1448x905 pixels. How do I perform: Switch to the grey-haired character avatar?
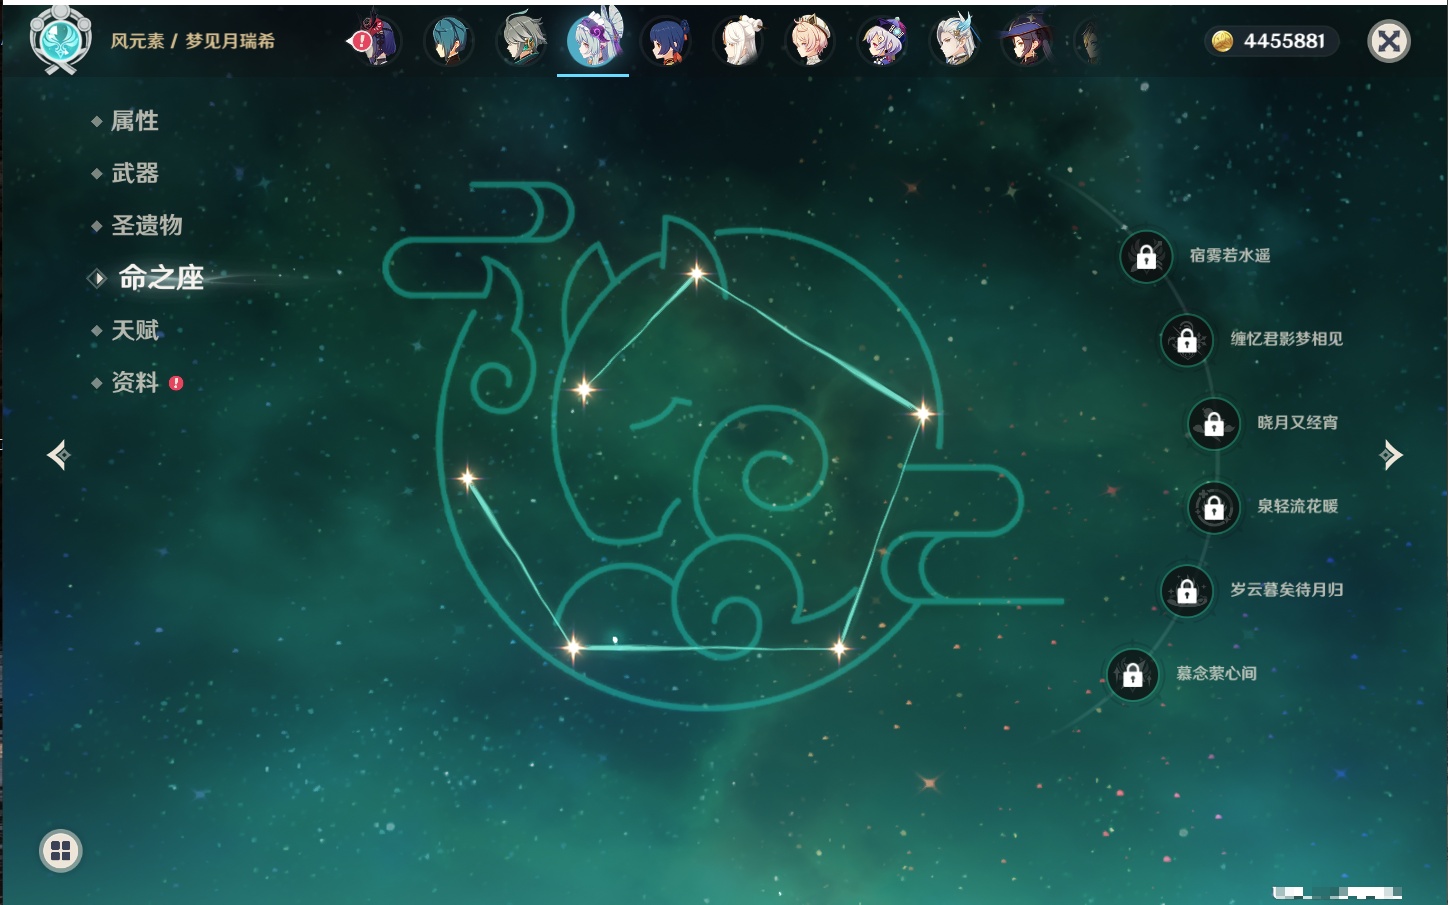pos(521,41)
